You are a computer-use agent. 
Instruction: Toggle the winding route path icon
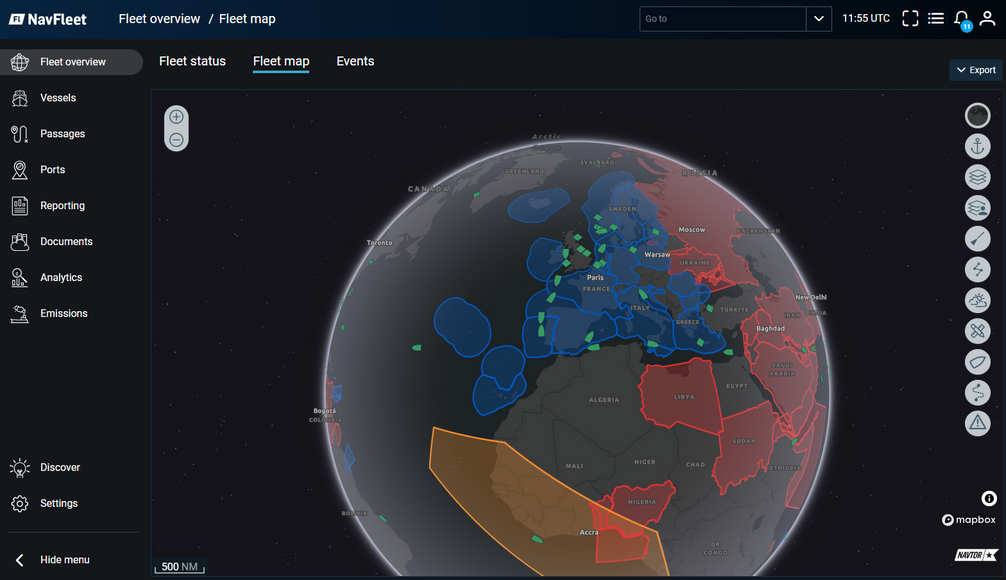(x=978, y=393)
